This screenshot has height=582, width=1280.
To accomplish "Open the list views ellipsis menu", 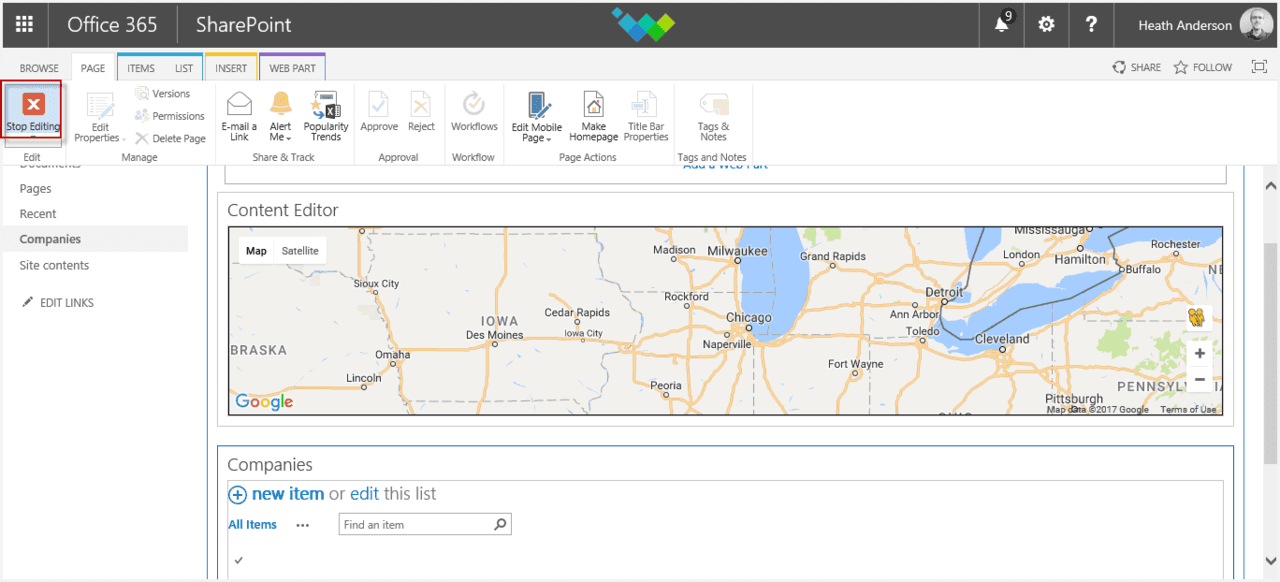I will click(x=303, y=524).
